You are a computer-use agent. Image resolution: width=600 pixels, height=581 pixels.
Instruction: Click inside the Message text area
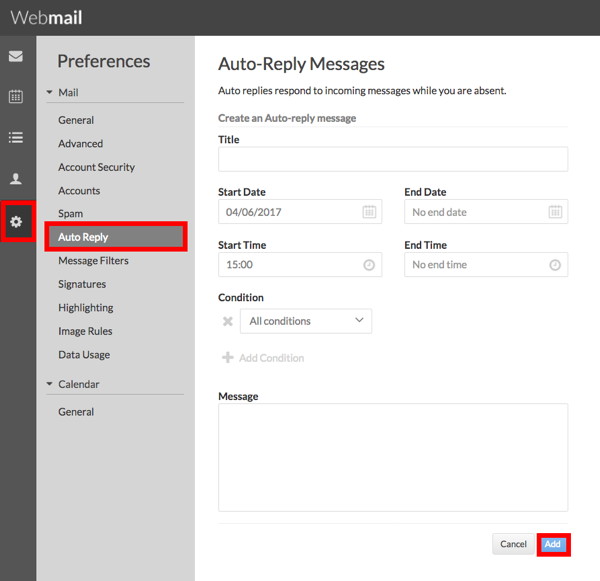tap(393, 457)
